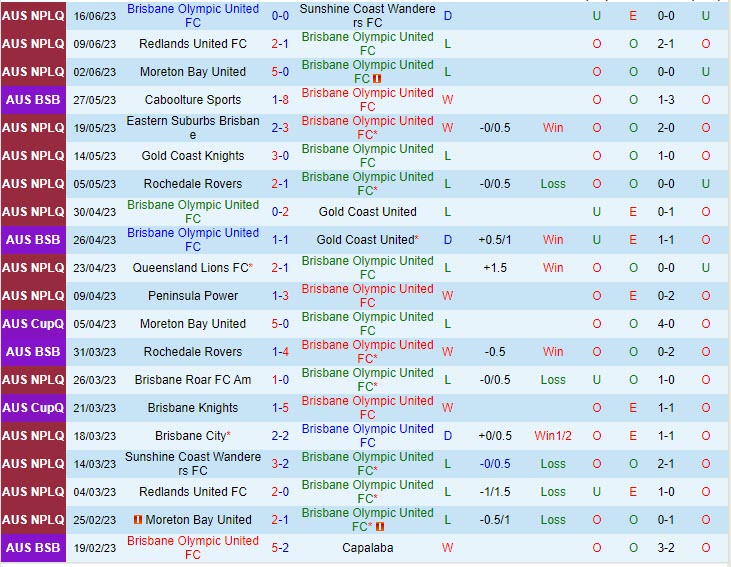
Task: Select handicap -0.5 on 31/03/23
Action: point(495,352)
